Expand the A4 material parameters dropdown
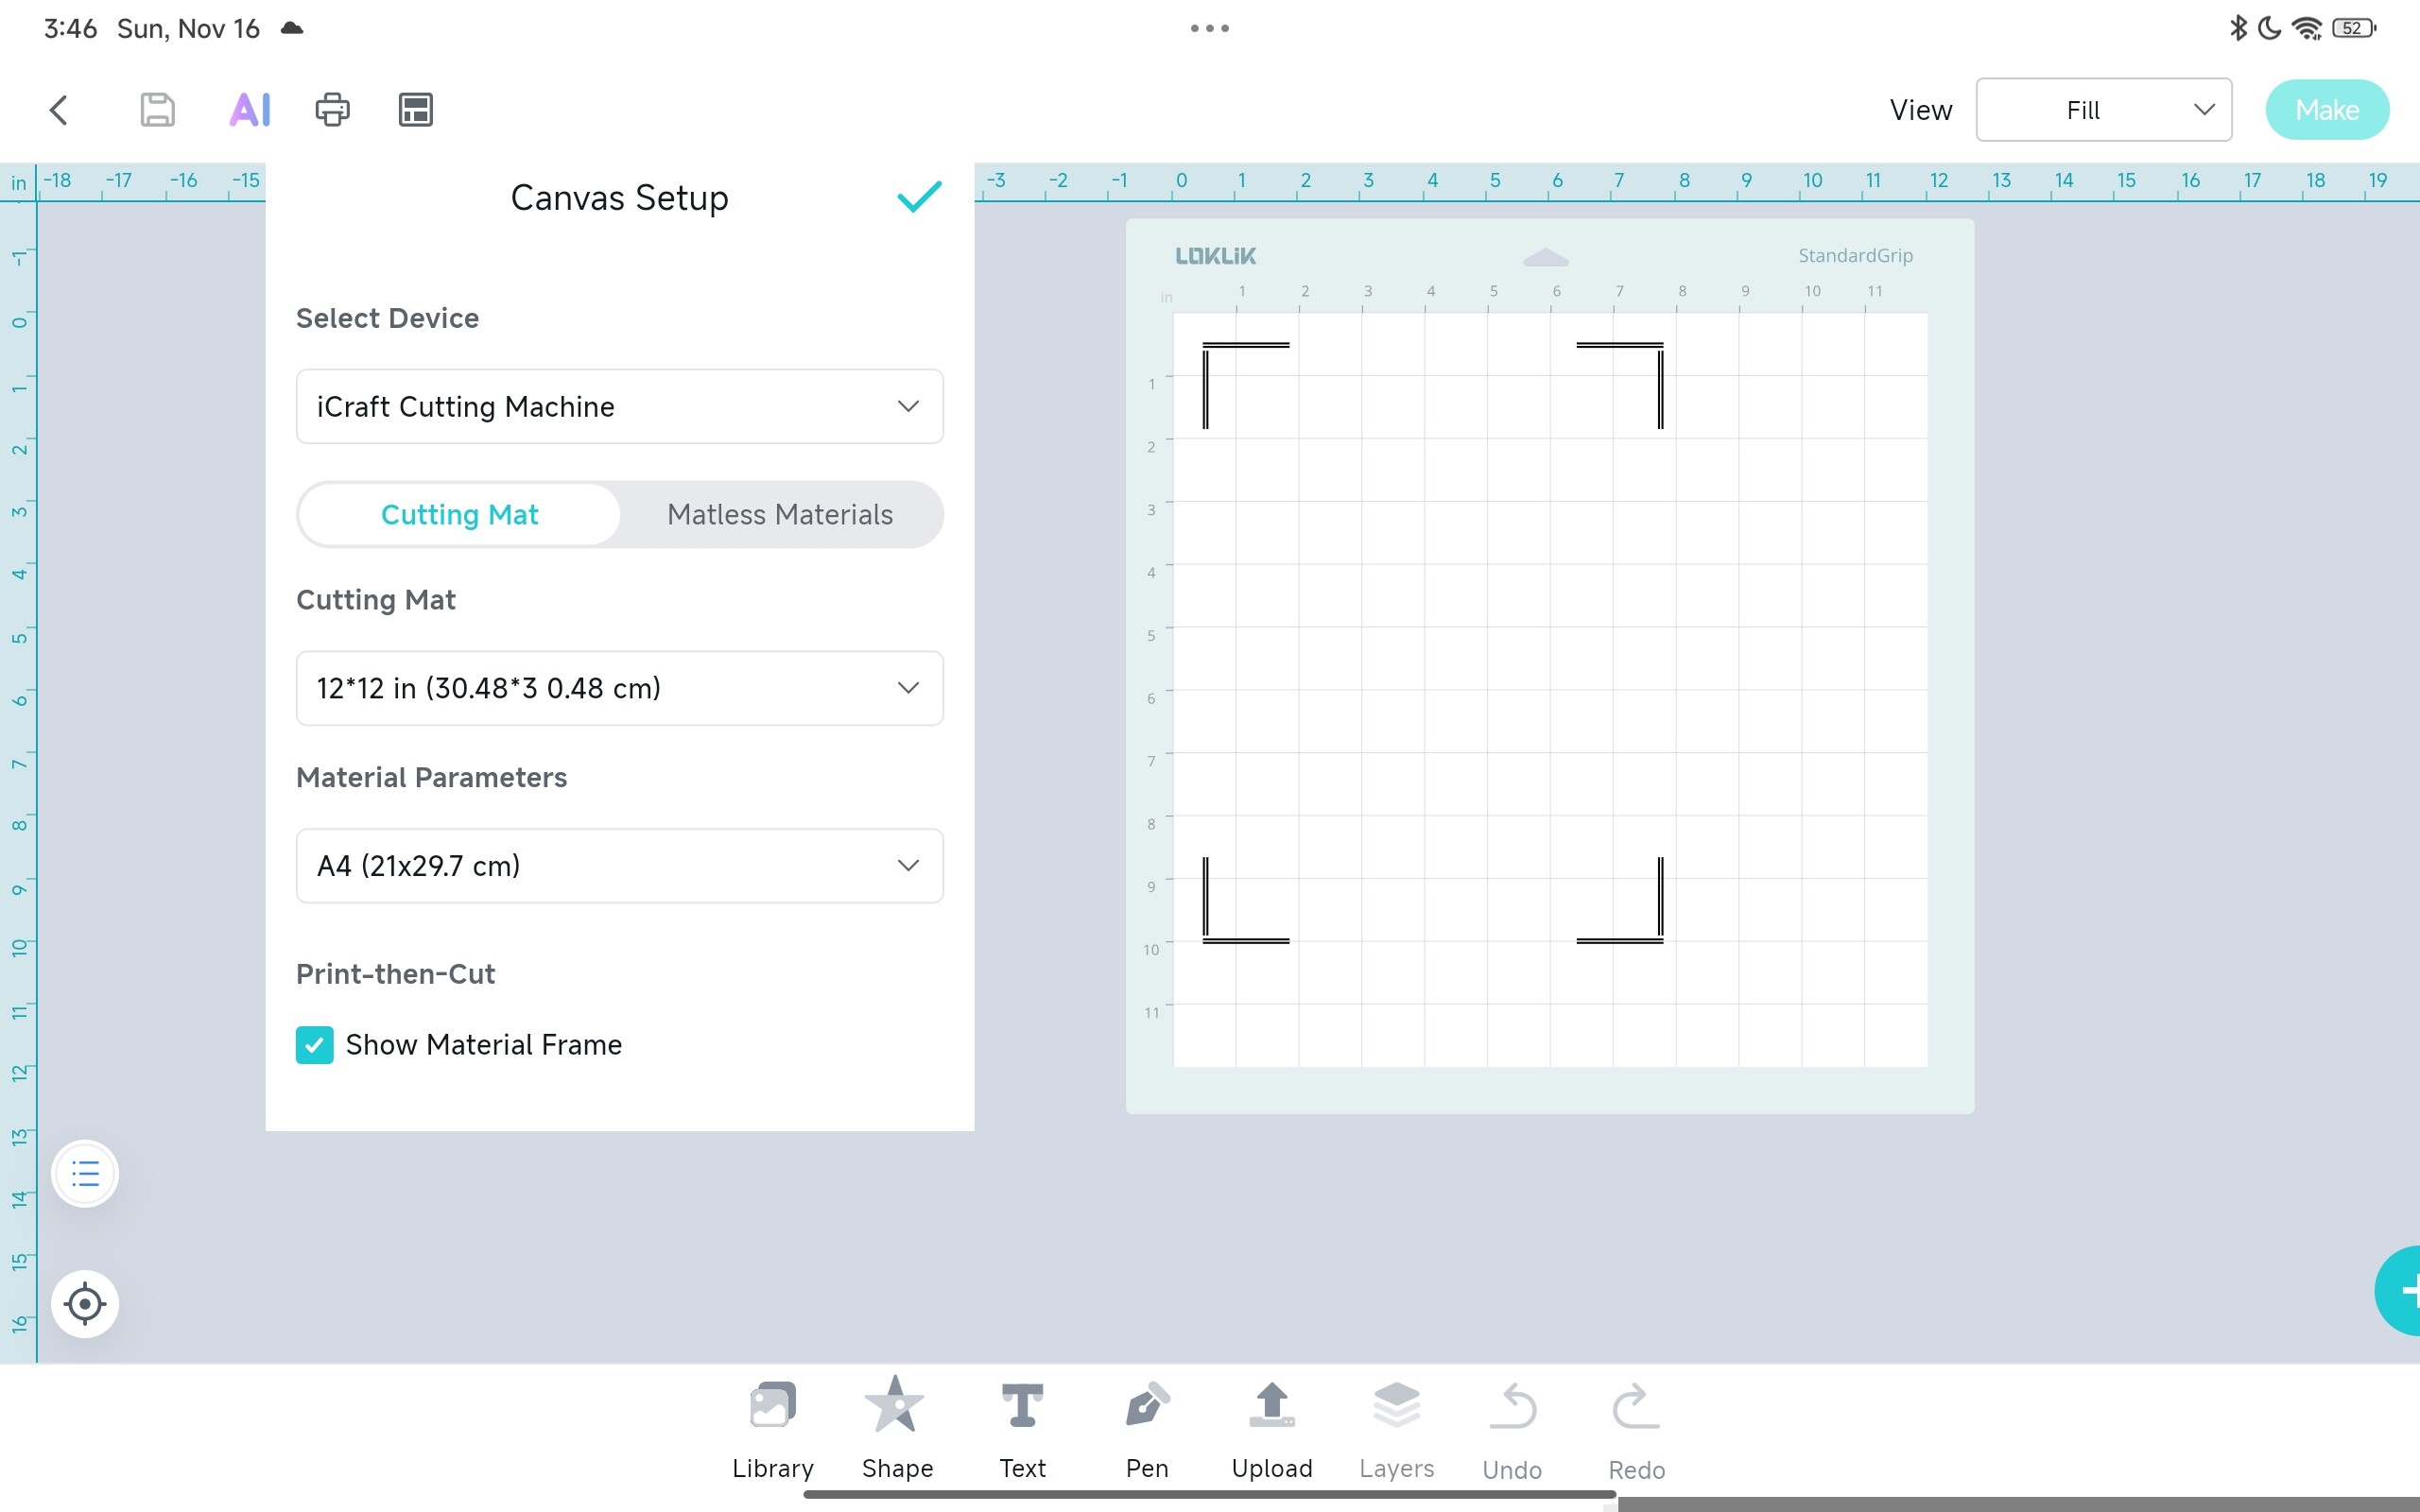The height and width of the screenshot is (1512, 2420). [x=619, y=866]
